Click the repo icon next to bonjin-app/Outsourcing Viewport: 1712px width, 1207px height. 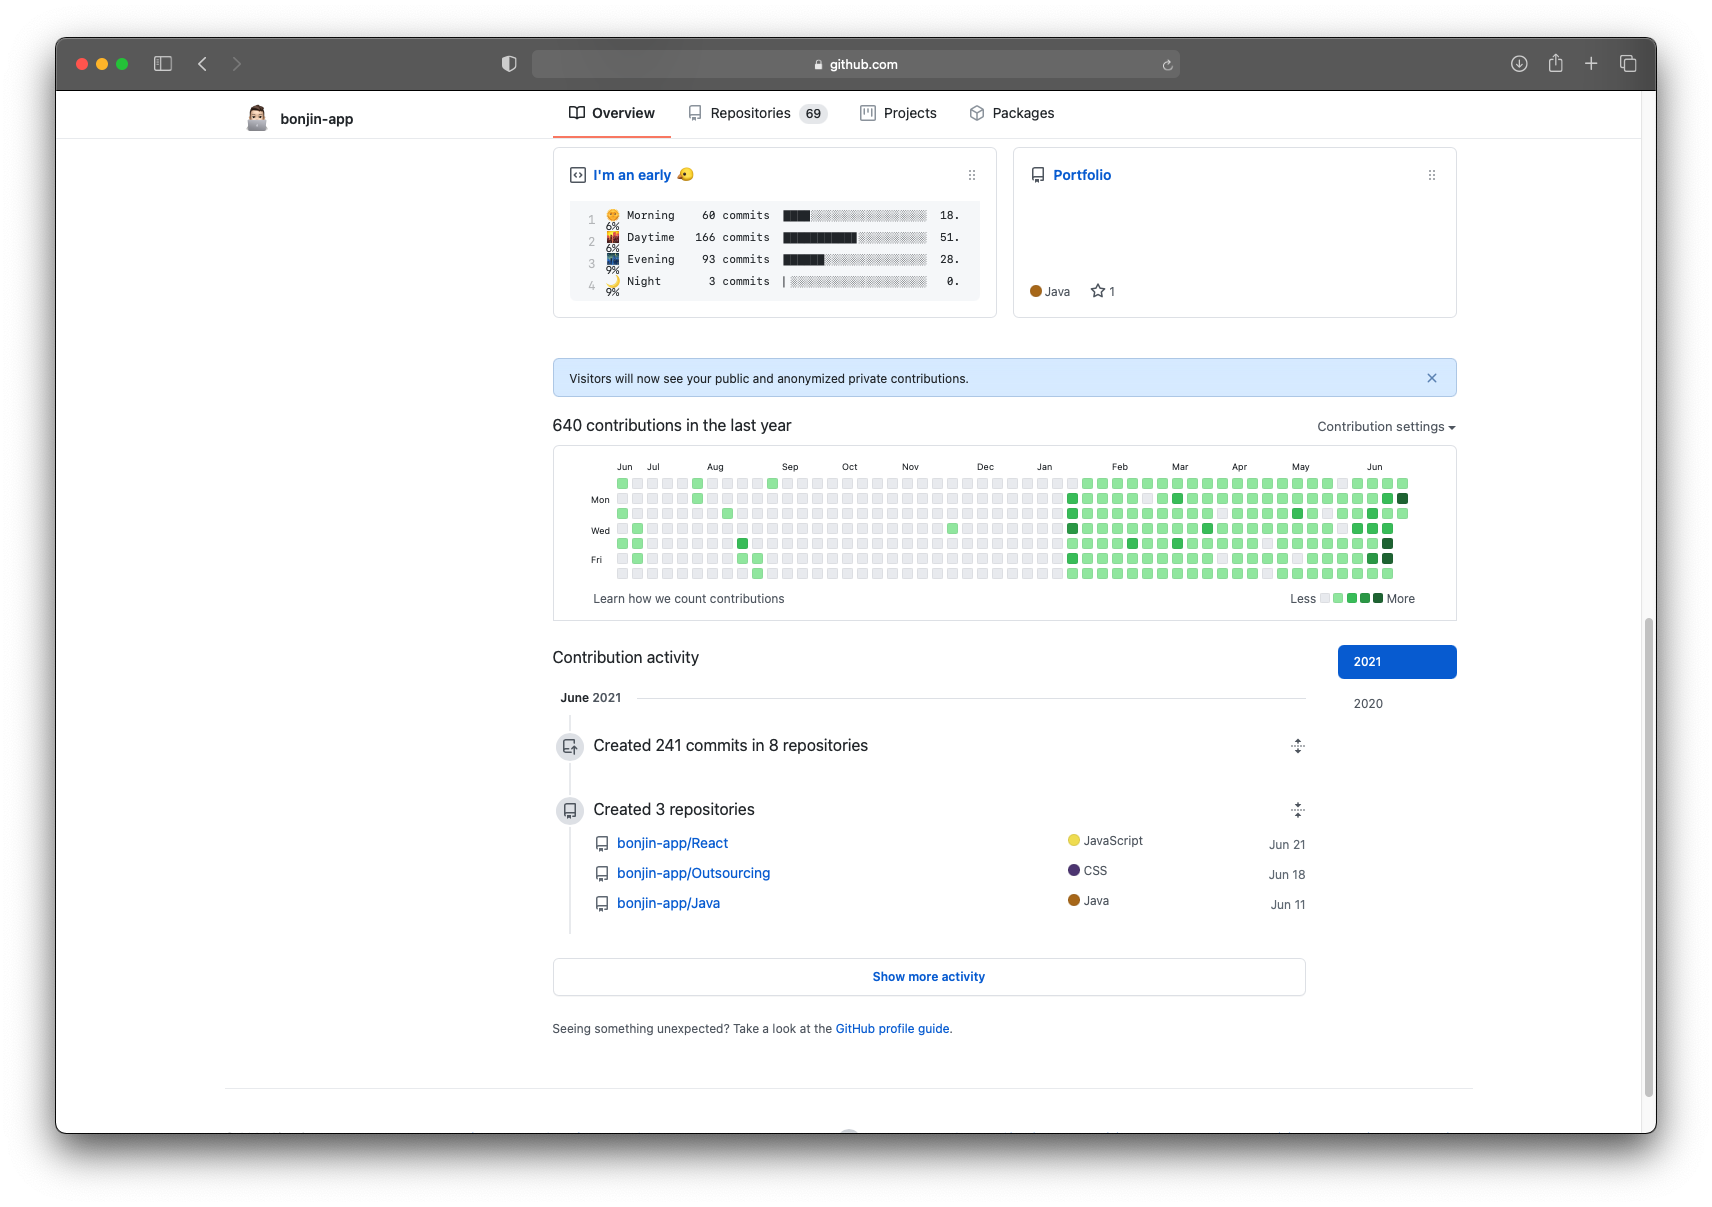point(602,874)
